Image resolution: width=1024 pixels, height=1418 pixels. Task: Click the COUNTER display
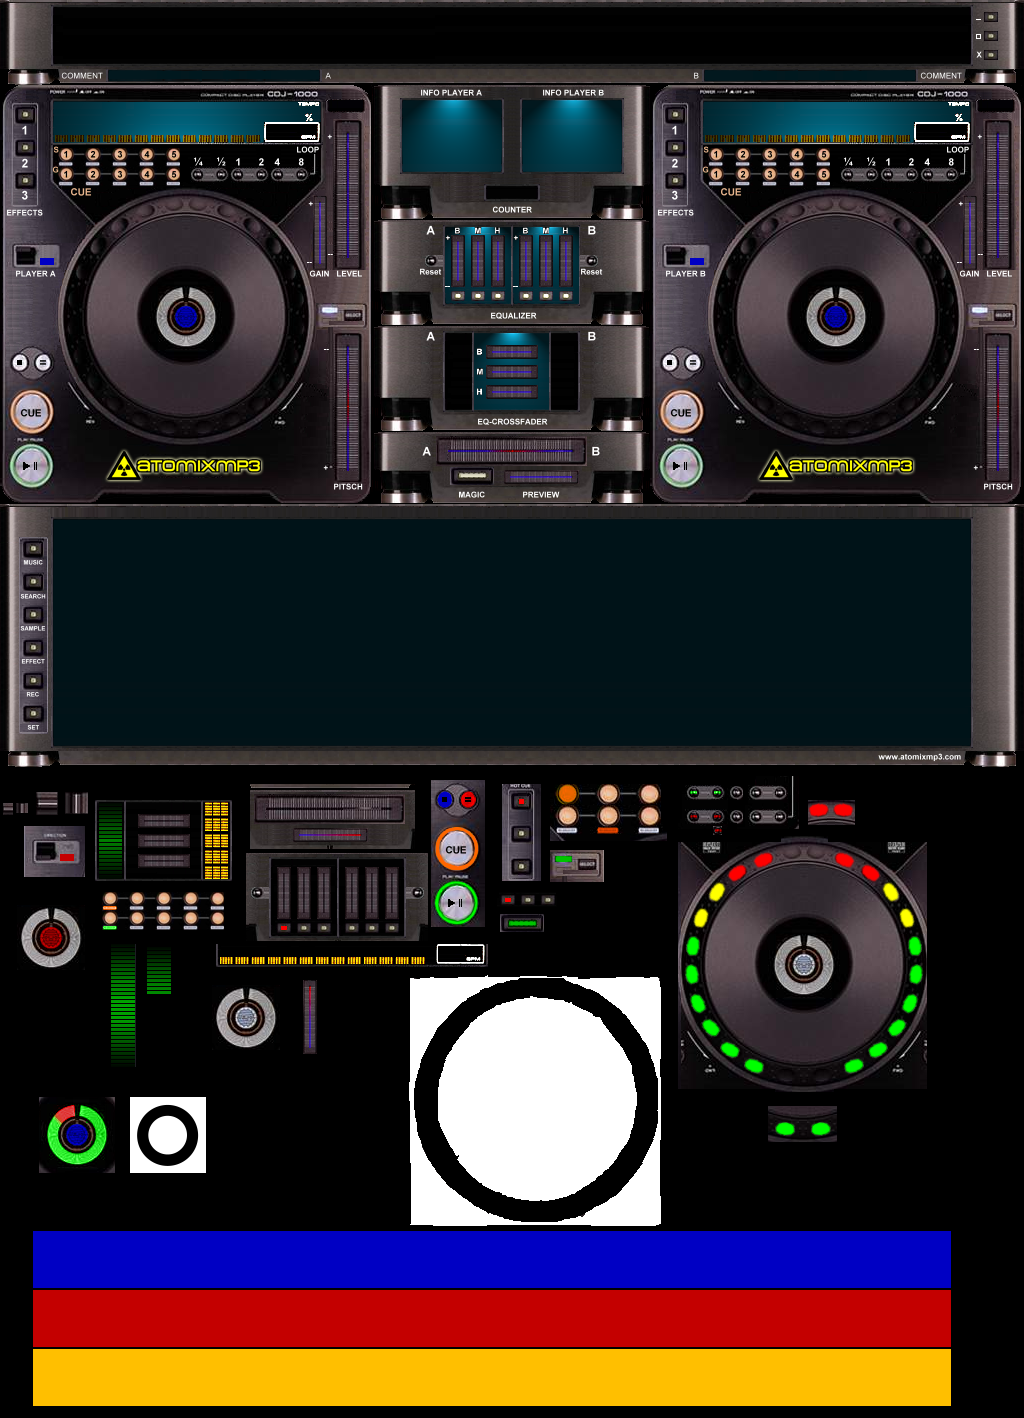(512, 193)
